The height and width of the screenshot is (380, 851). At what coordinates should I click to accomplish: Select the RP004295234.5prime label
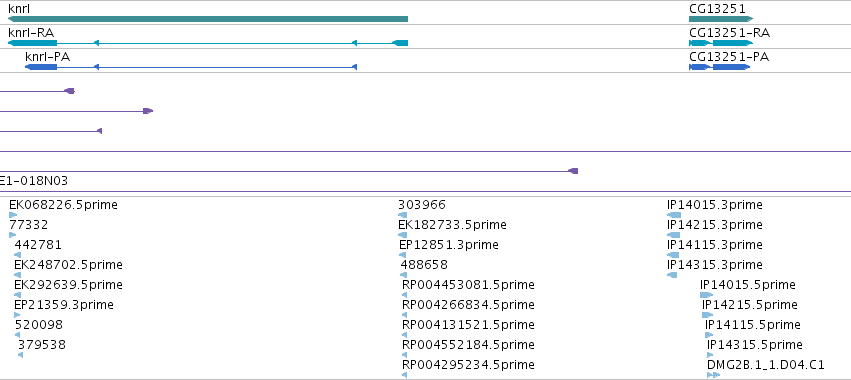(x=468, y=364)
